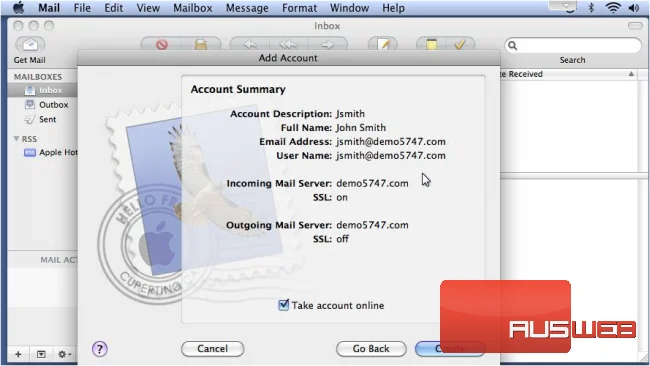Click the User Name value jsmith@demo5747.com
This screenshot has width=650, height=366.
[390, 155]
